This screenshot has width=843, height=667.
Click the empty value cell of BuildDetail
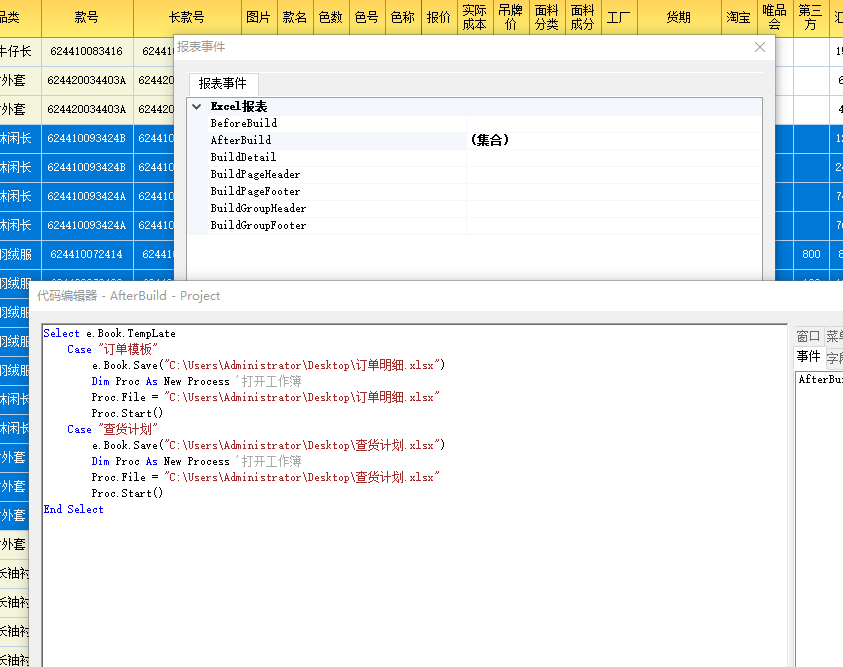pos(614,157)
